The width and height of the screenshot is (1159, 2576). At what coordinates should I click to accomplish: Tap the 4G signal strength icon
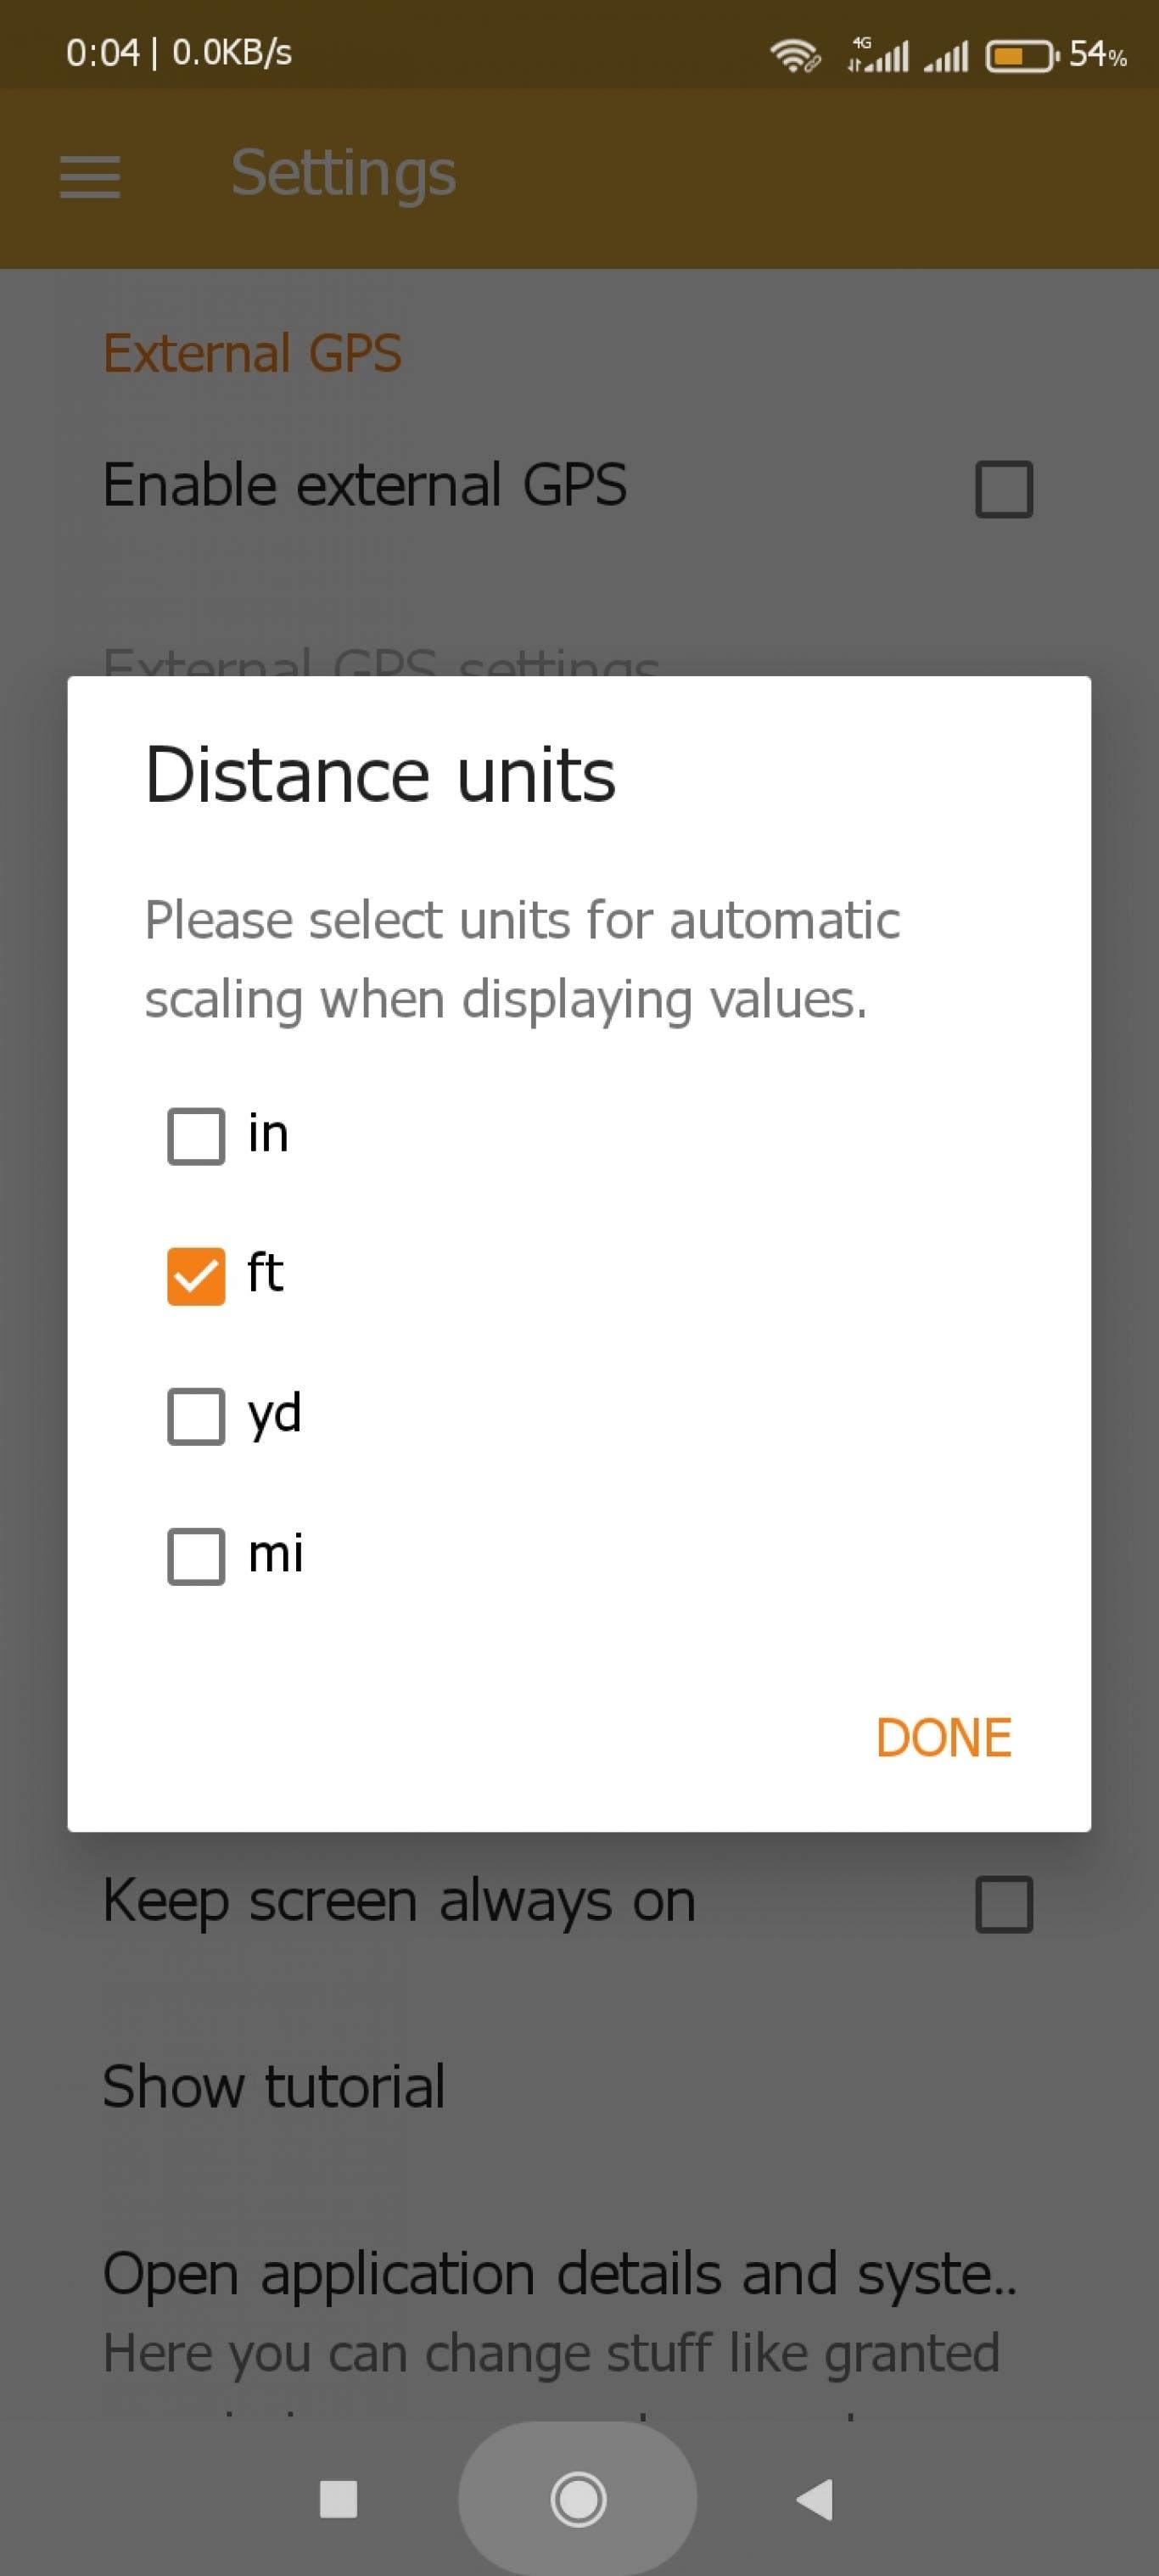pyautogui.click(x=877, y=54)
